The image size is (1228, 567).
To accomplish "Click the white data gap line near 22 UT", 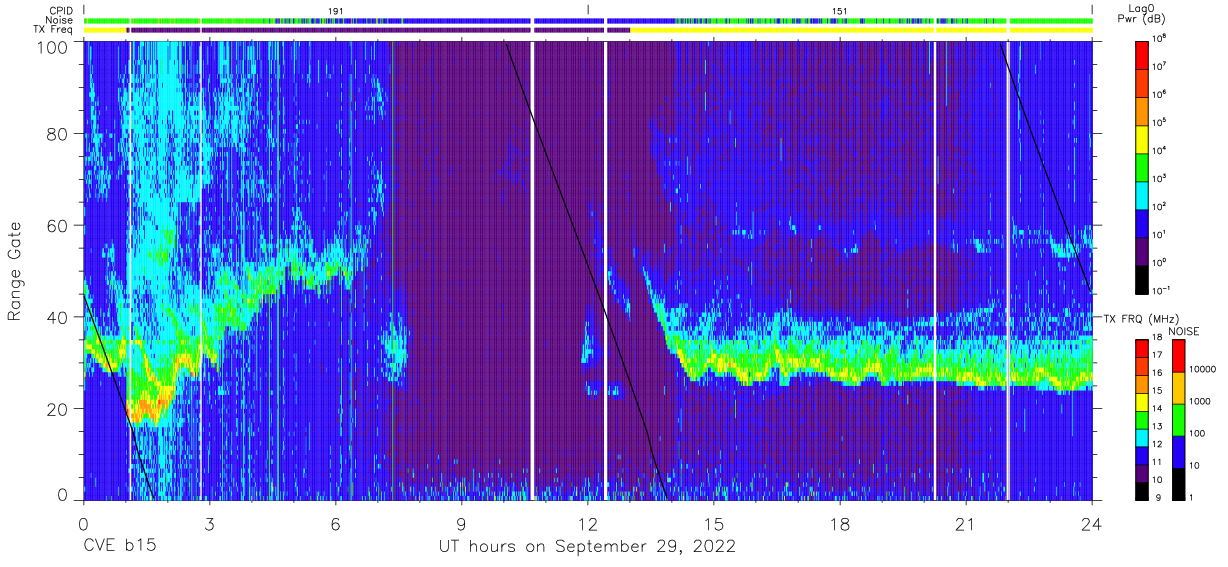I will click(x=1007, y=270).
